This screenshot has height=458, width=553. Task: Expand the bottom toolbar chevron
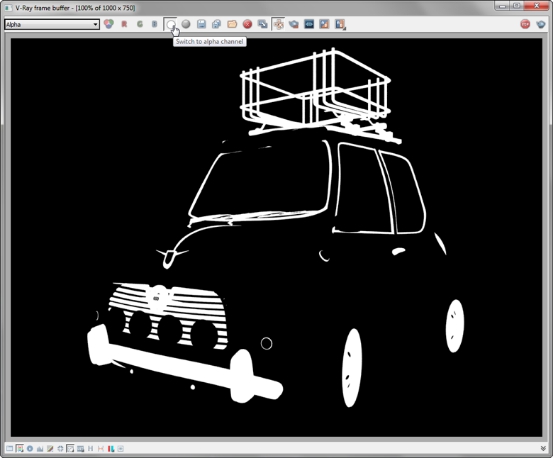[543, 448]
